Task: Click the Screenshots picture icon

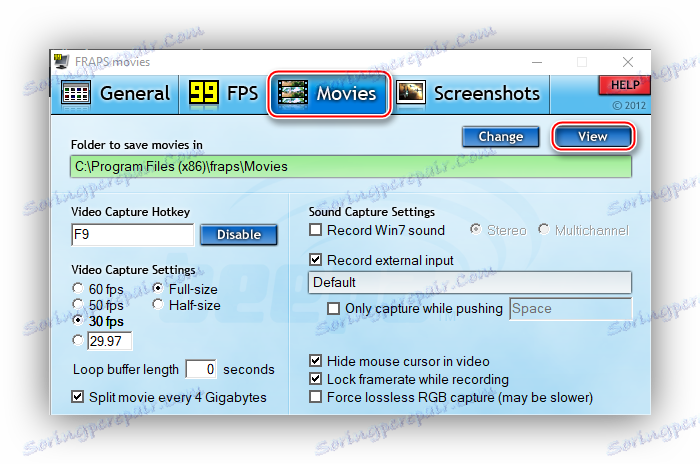Action: tap(411, 92)
